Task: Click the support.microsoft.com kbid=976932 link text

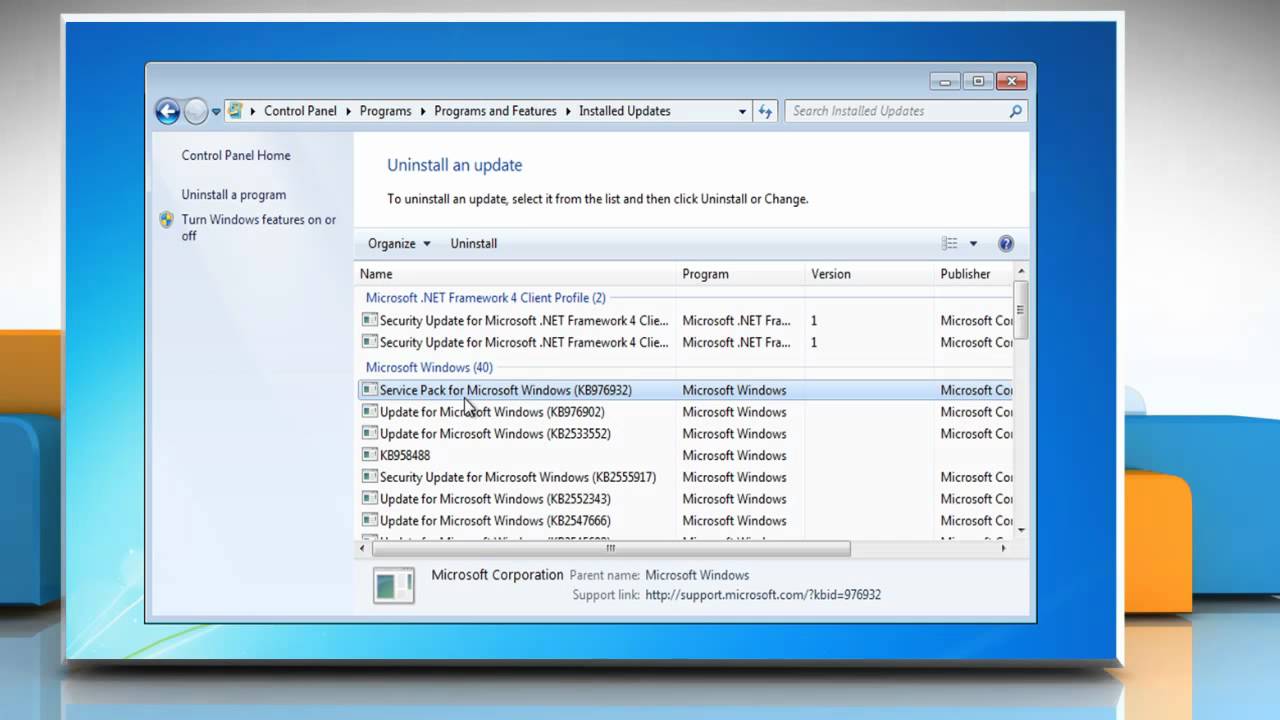Action: (763, 595)
